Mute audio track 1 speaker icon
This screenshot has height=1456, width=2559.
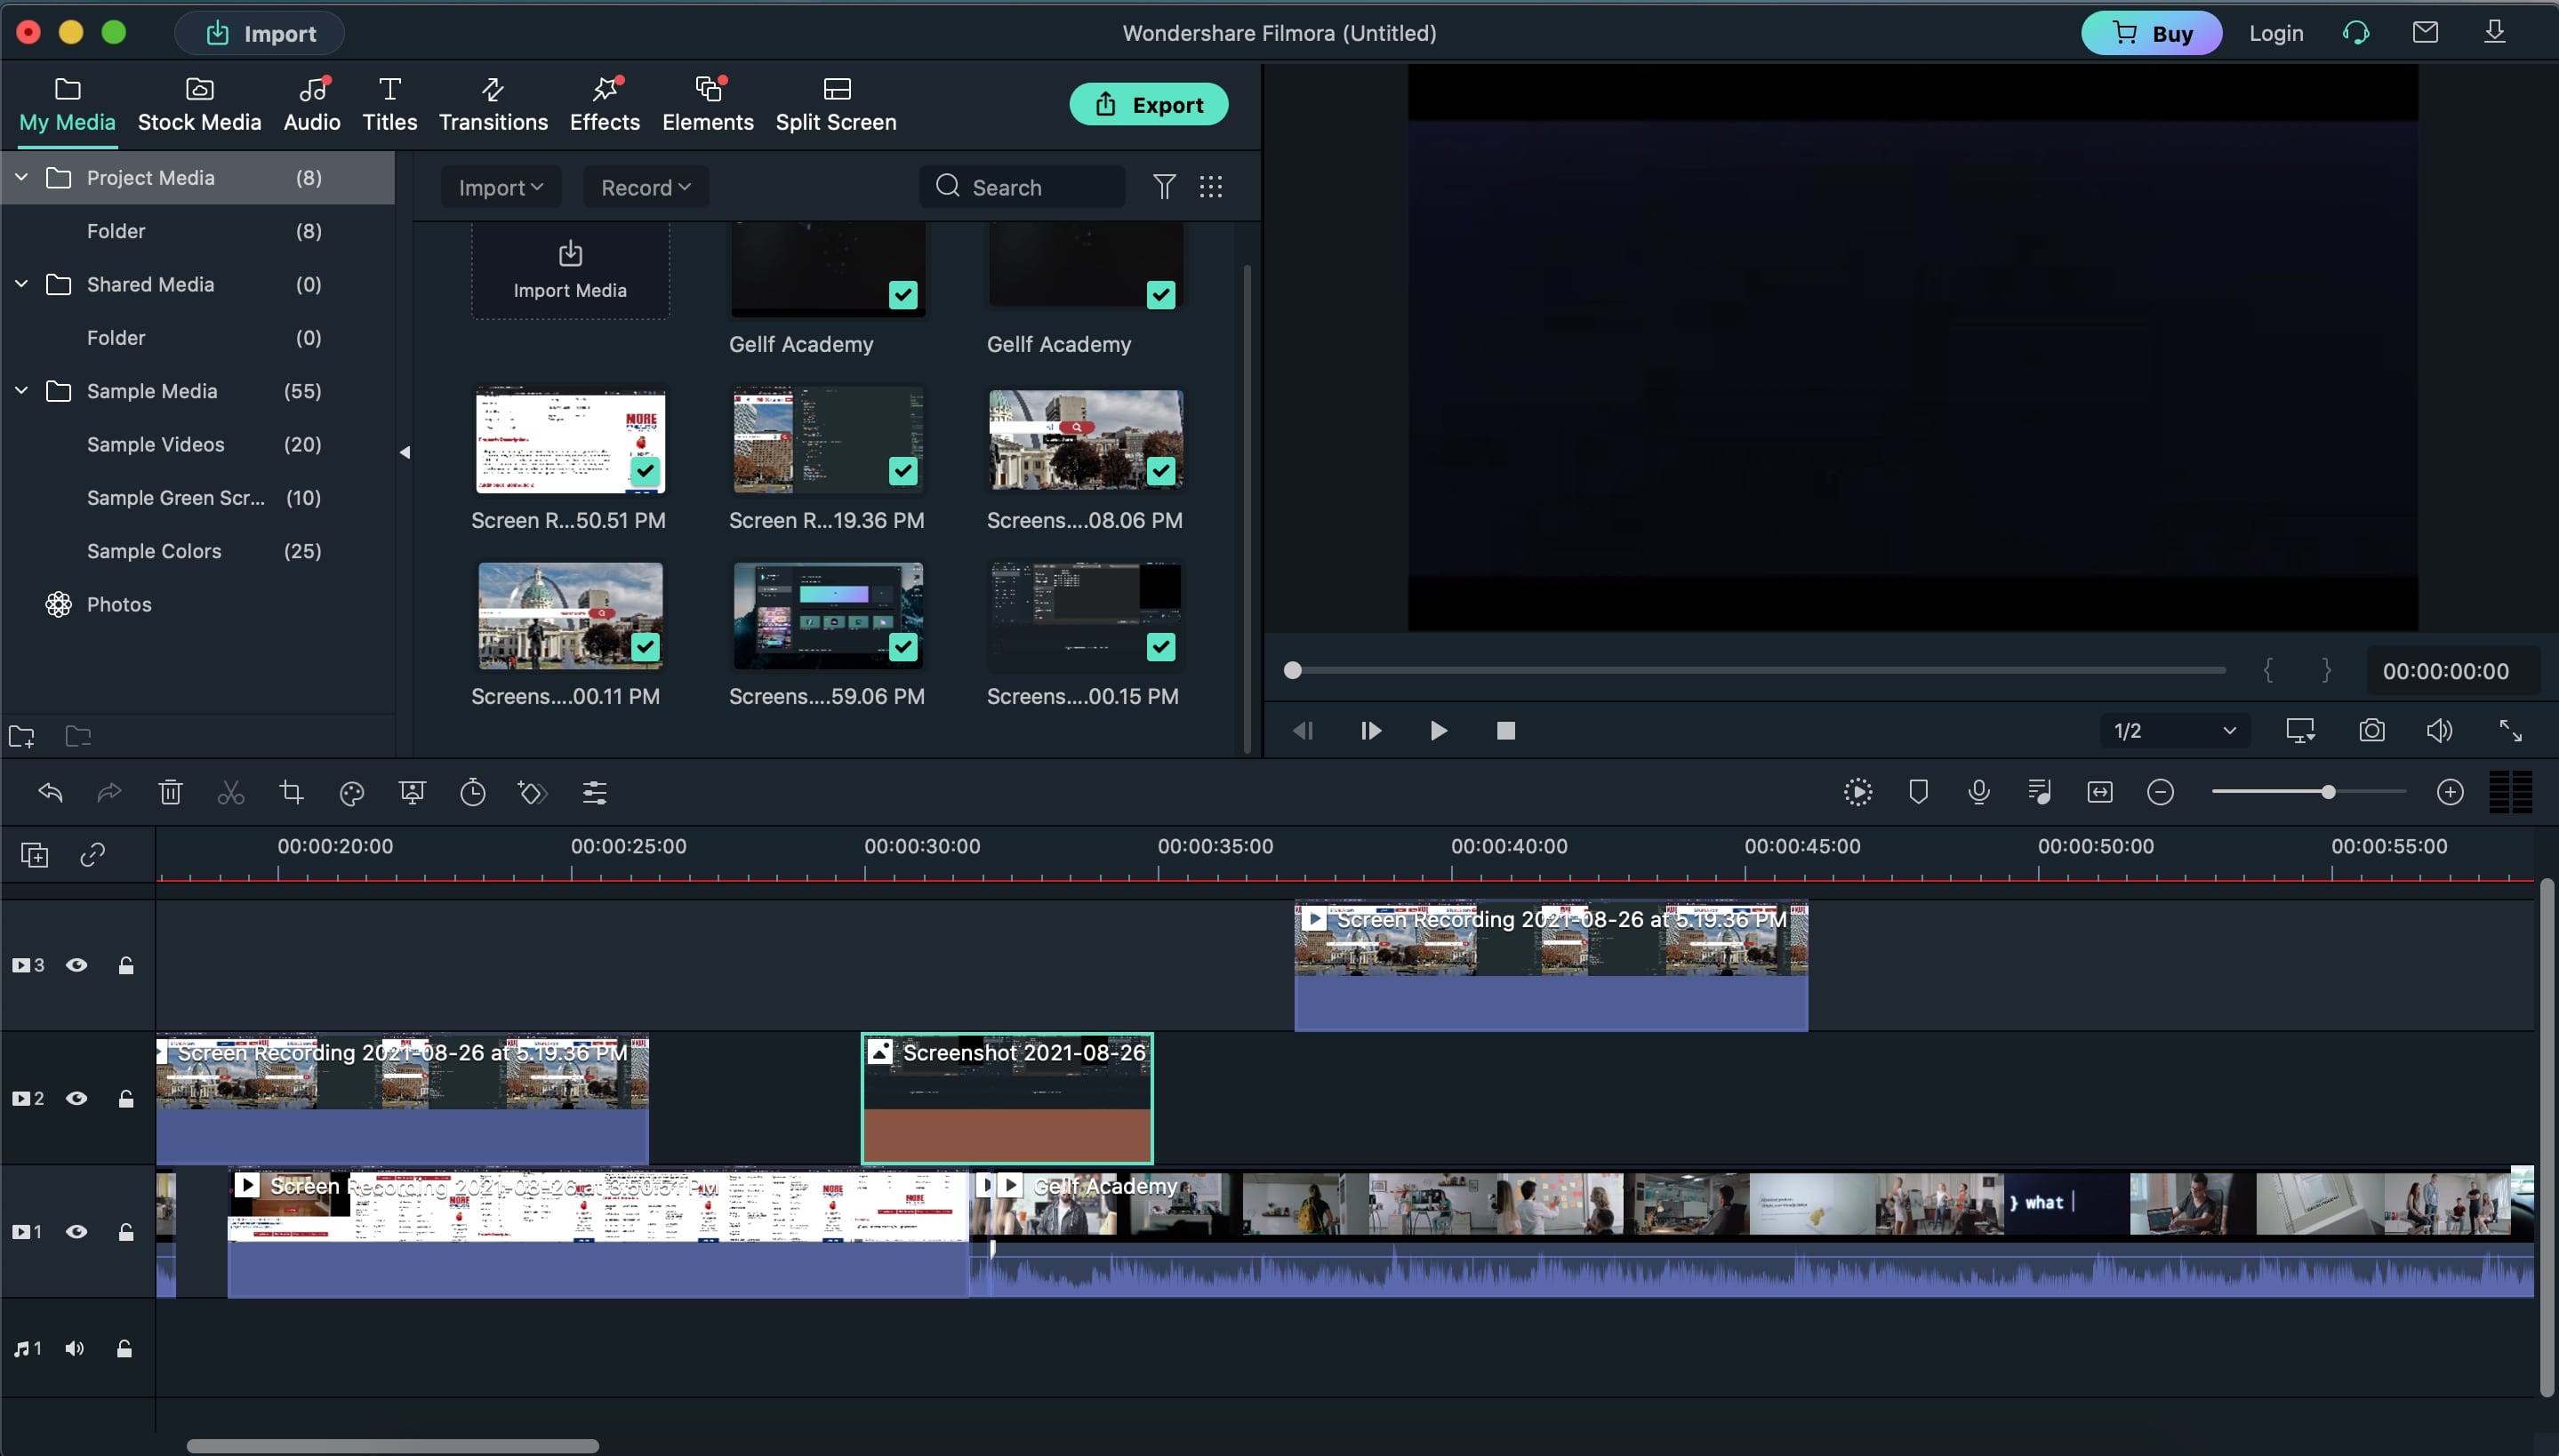tap(74, 1349)
